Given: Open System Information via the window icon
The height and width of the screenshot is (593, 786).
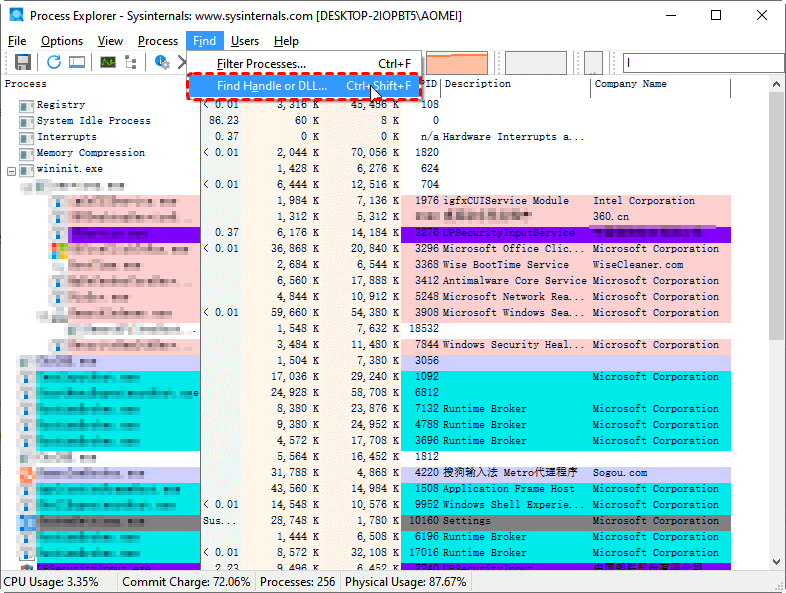Looking at the screenshot, I should [x=77, y=62].
